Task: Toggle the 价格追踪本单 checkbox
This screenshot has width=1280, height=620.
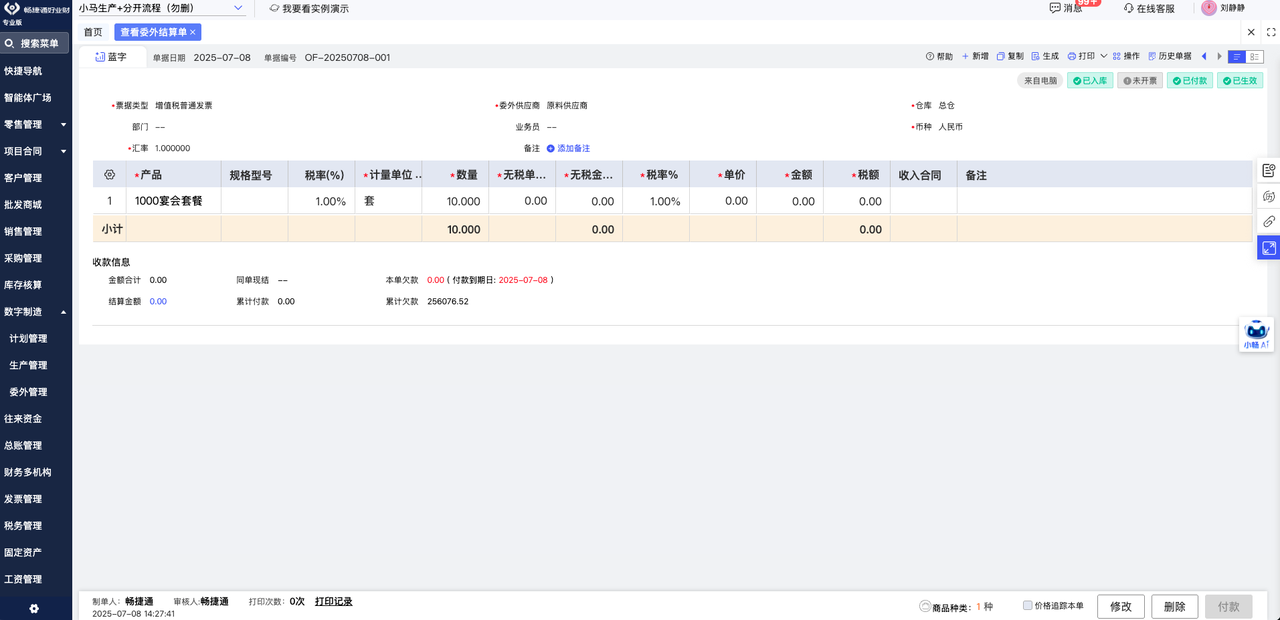Action: pos(1028,605)
